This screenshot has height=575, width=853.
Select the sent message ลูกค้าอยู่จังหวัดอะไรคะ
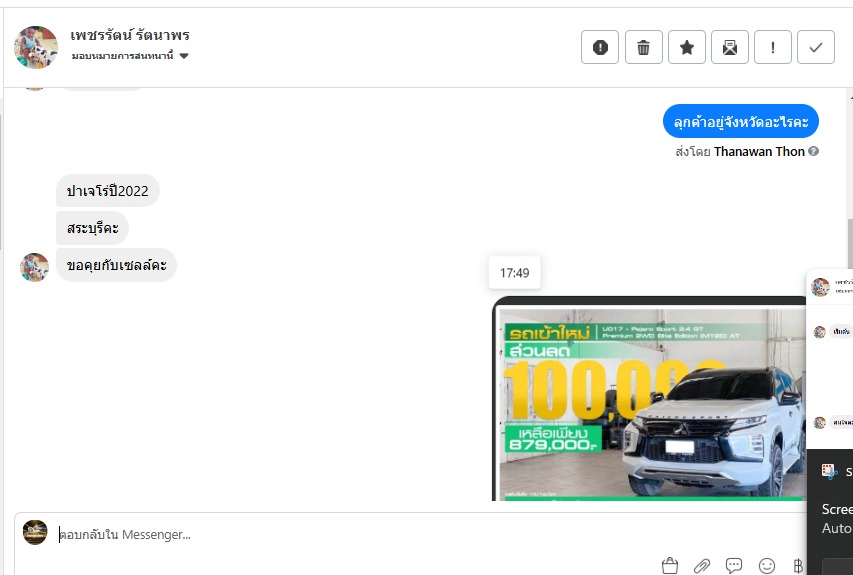(x=740, y=121)
